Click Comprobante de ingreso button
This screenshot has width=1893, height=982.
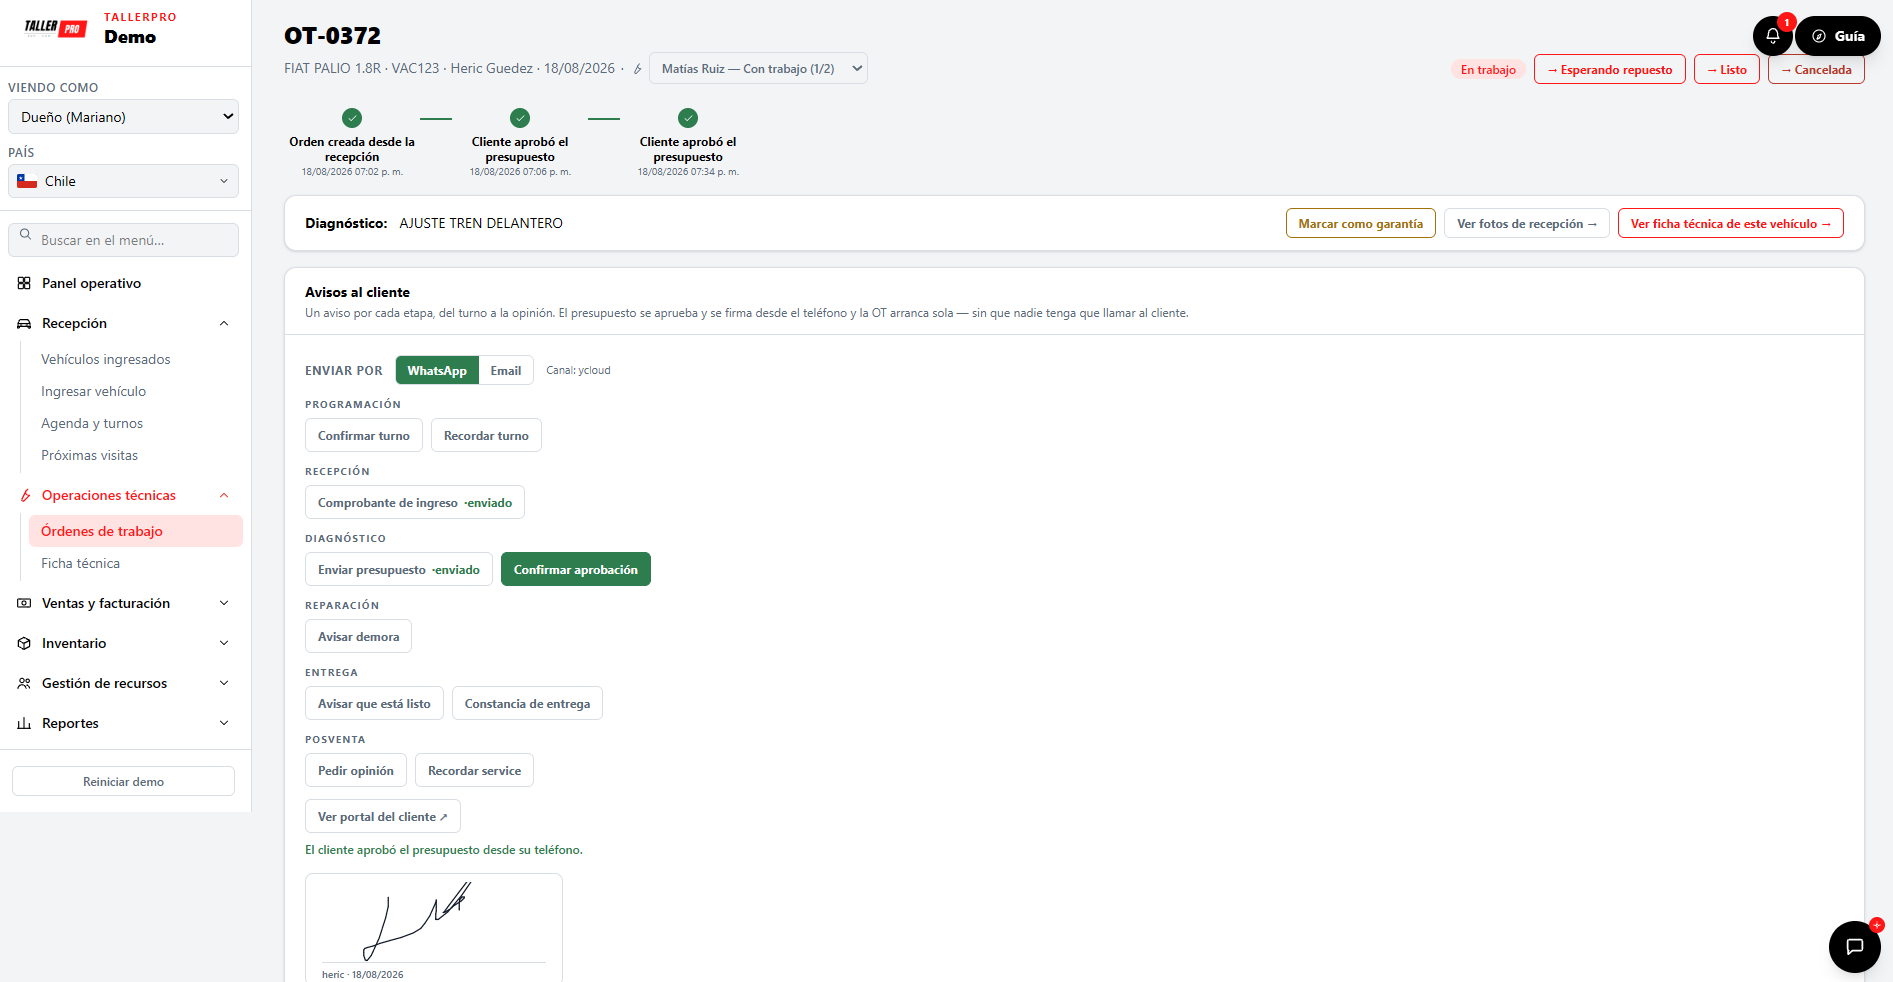(x=415, y=502)
